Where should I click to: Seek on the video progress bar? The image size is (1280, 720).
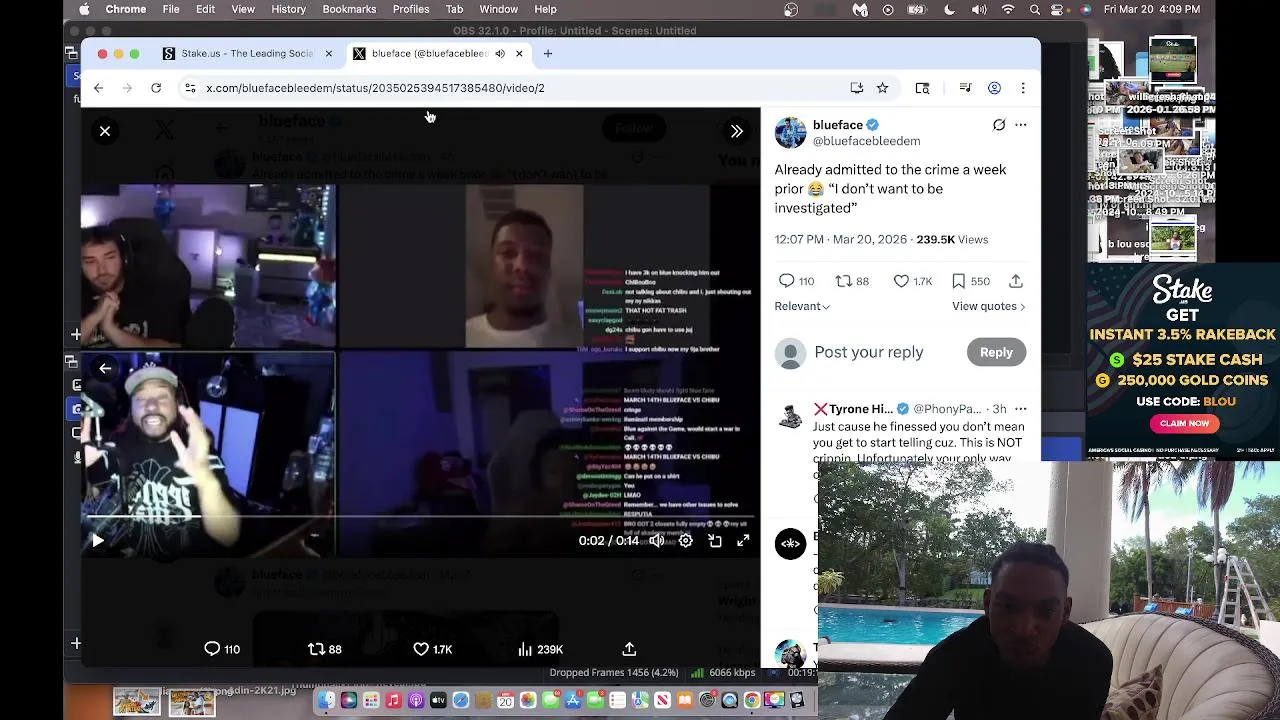tap(420, 518)
